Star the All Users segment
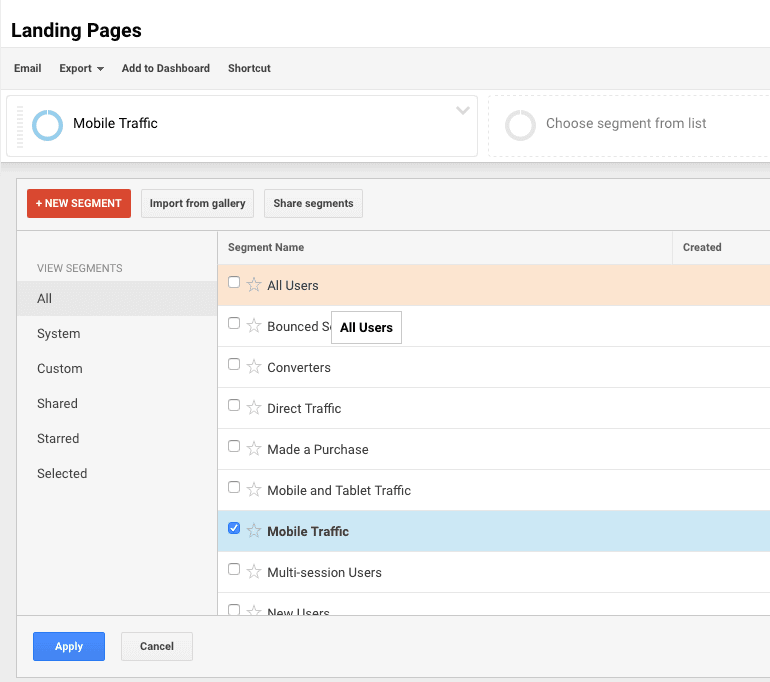Screen dimensions: 770x682 [253, 285]
